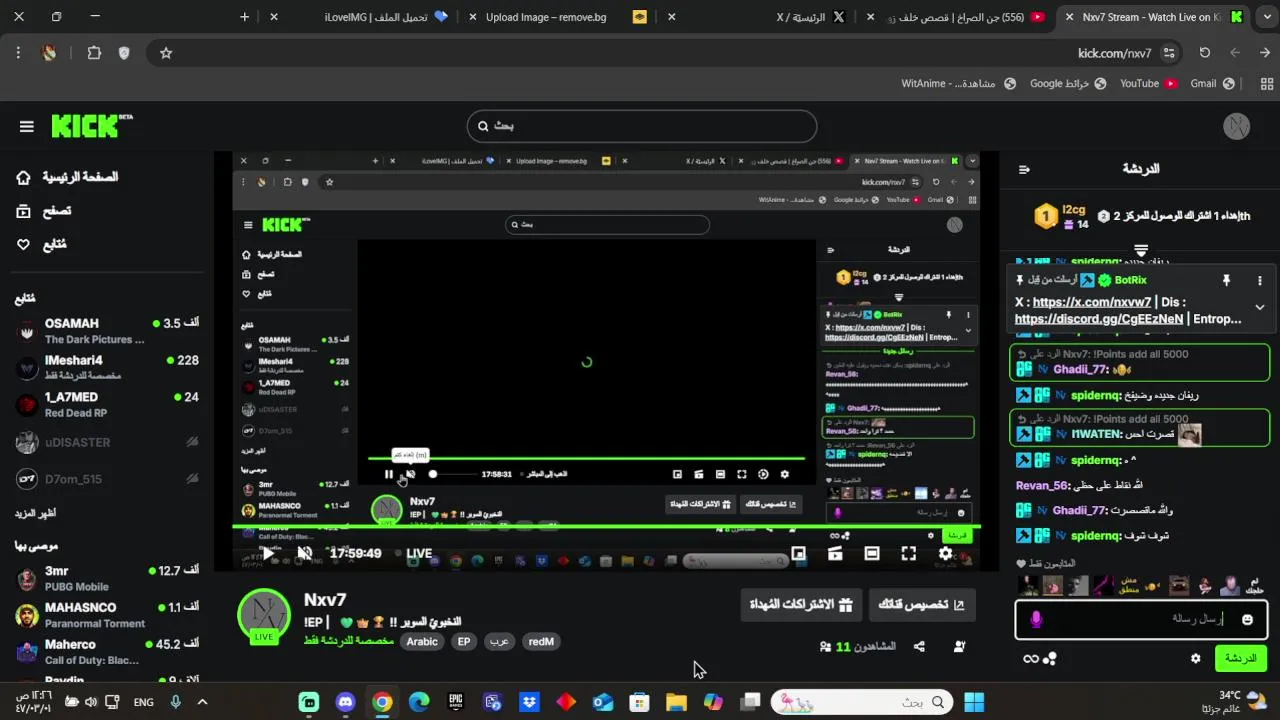Switch to the iLoveIMG browser tab

(x=375, y=17)
